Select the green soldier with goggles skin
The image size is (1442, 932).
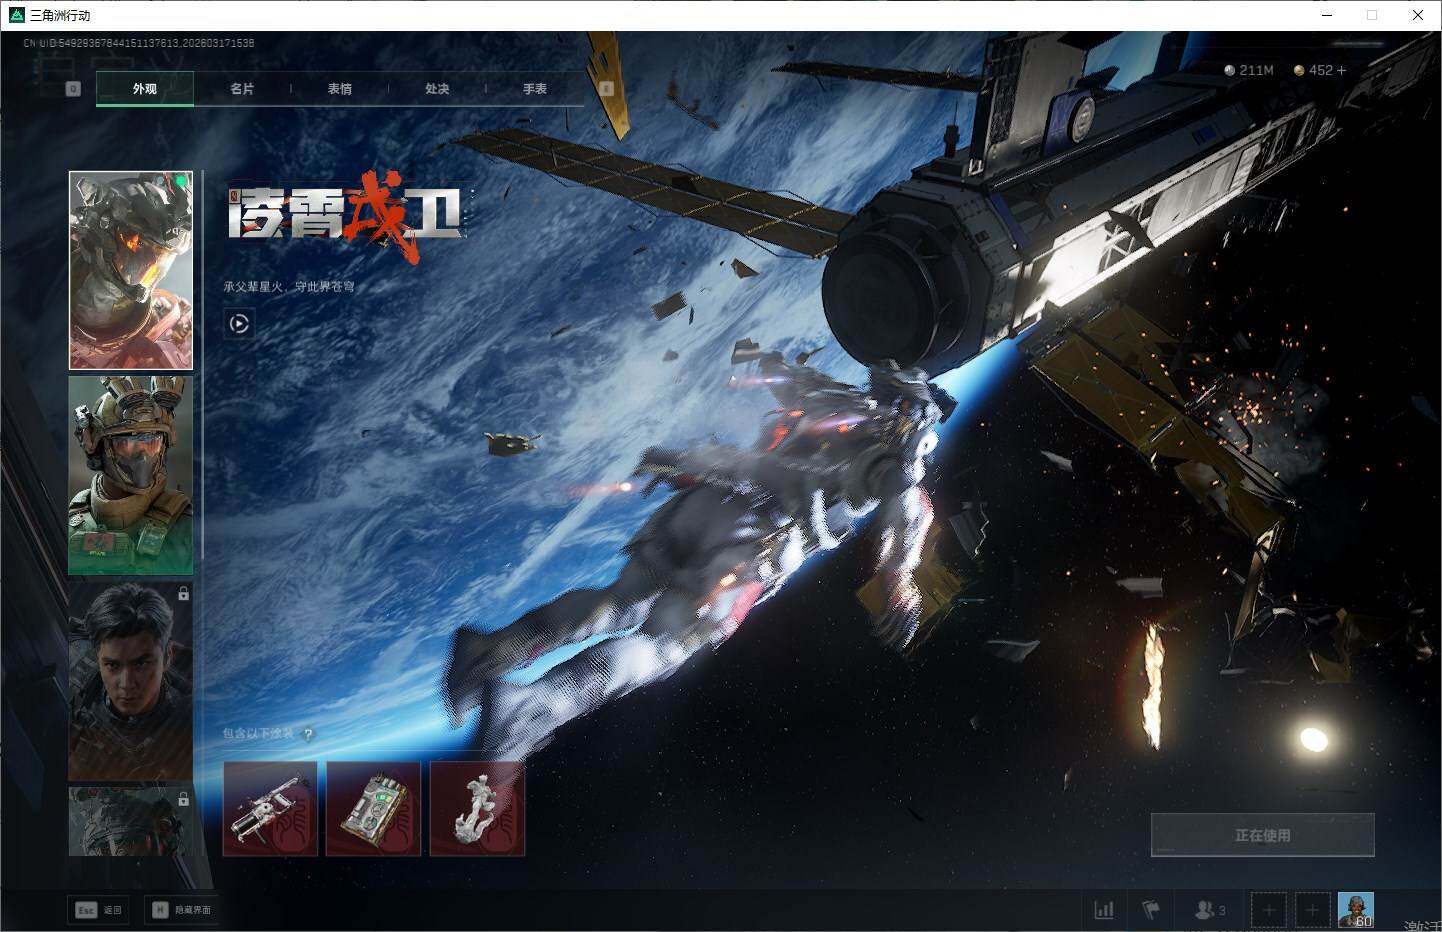pyautogui.click(x=131, y=475)
